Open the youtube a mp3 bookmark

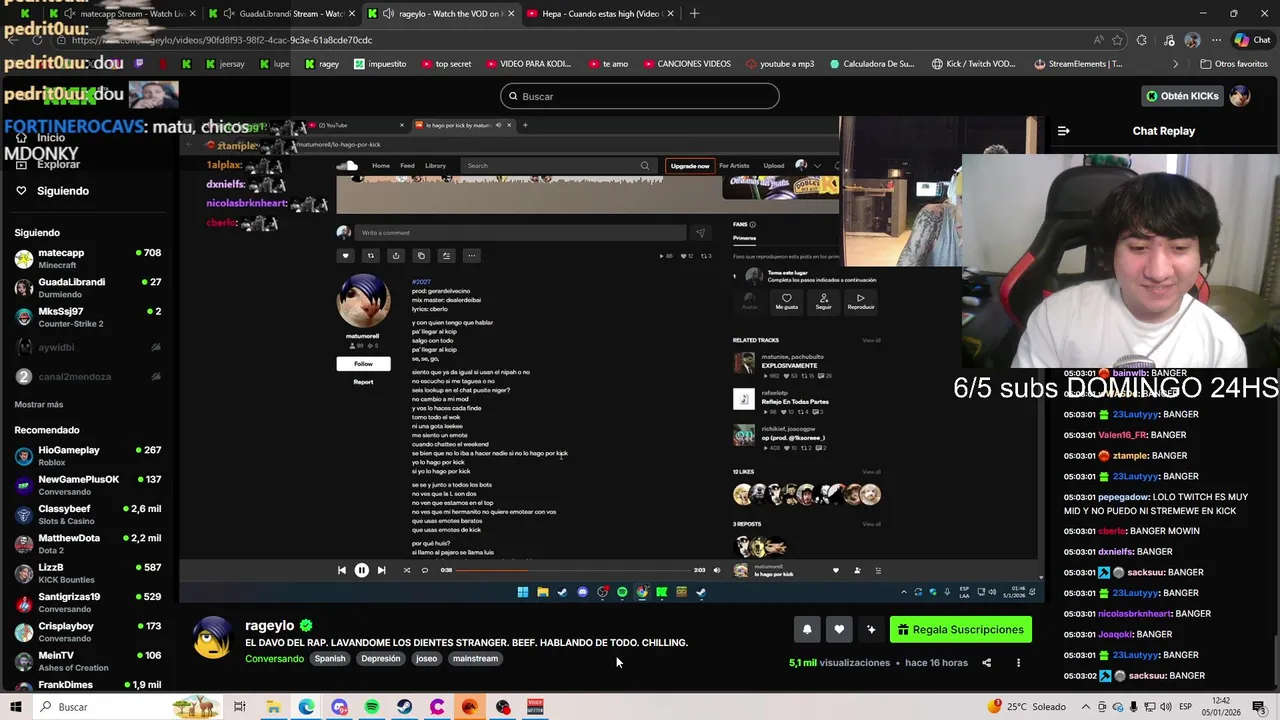tap(780, 64)
